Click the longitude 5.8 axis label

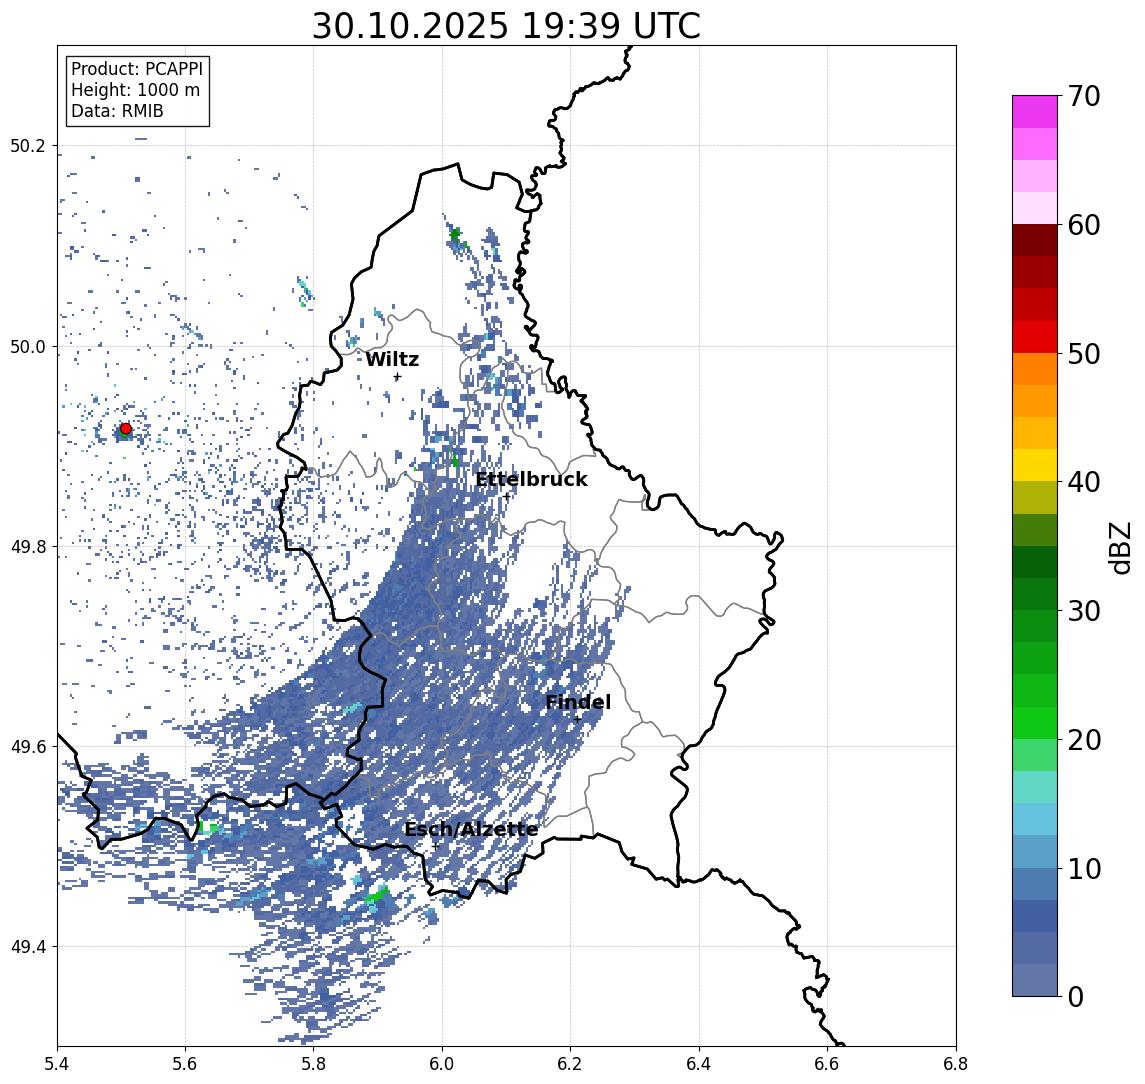tap(314, 1064)
